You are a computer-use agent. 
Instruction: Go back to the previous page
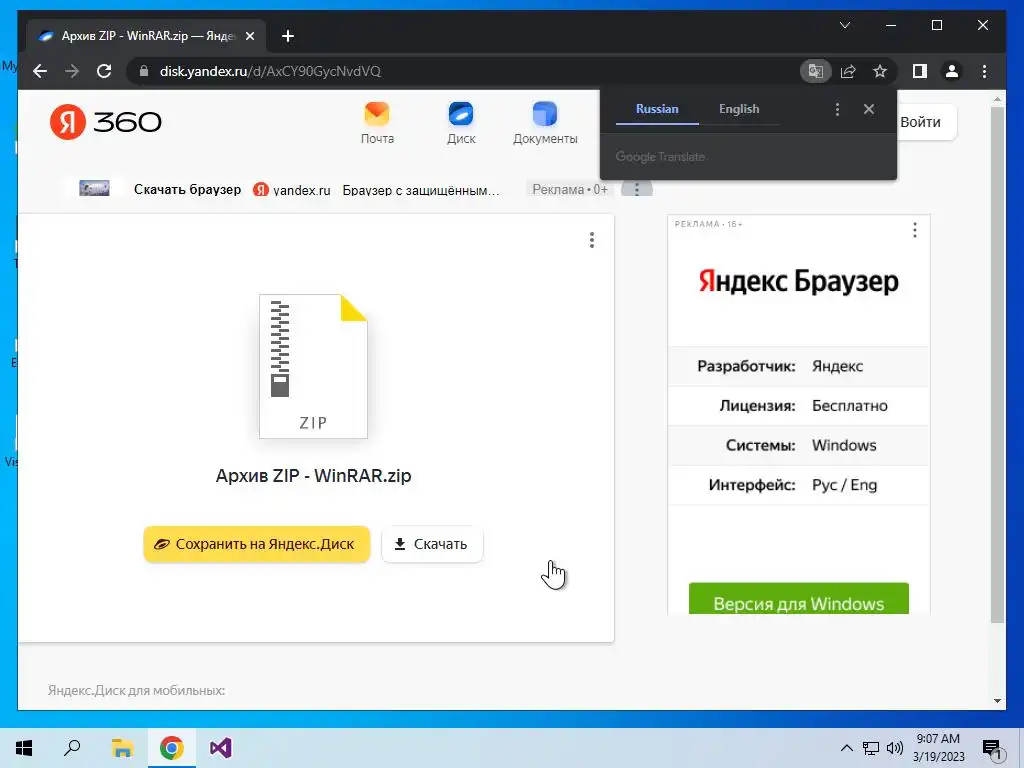click(40, 71)
